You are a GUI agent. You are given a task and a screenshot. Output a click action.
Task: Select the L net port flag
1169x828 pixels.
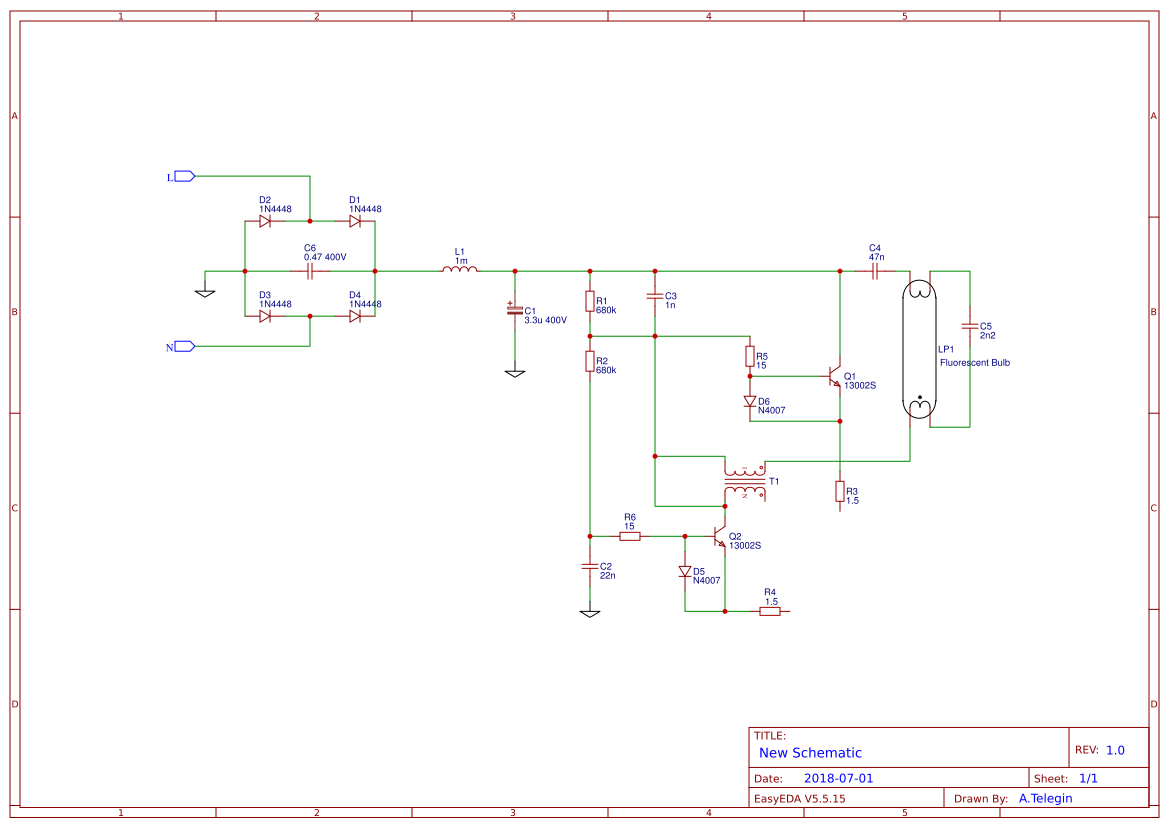point(183,175)
